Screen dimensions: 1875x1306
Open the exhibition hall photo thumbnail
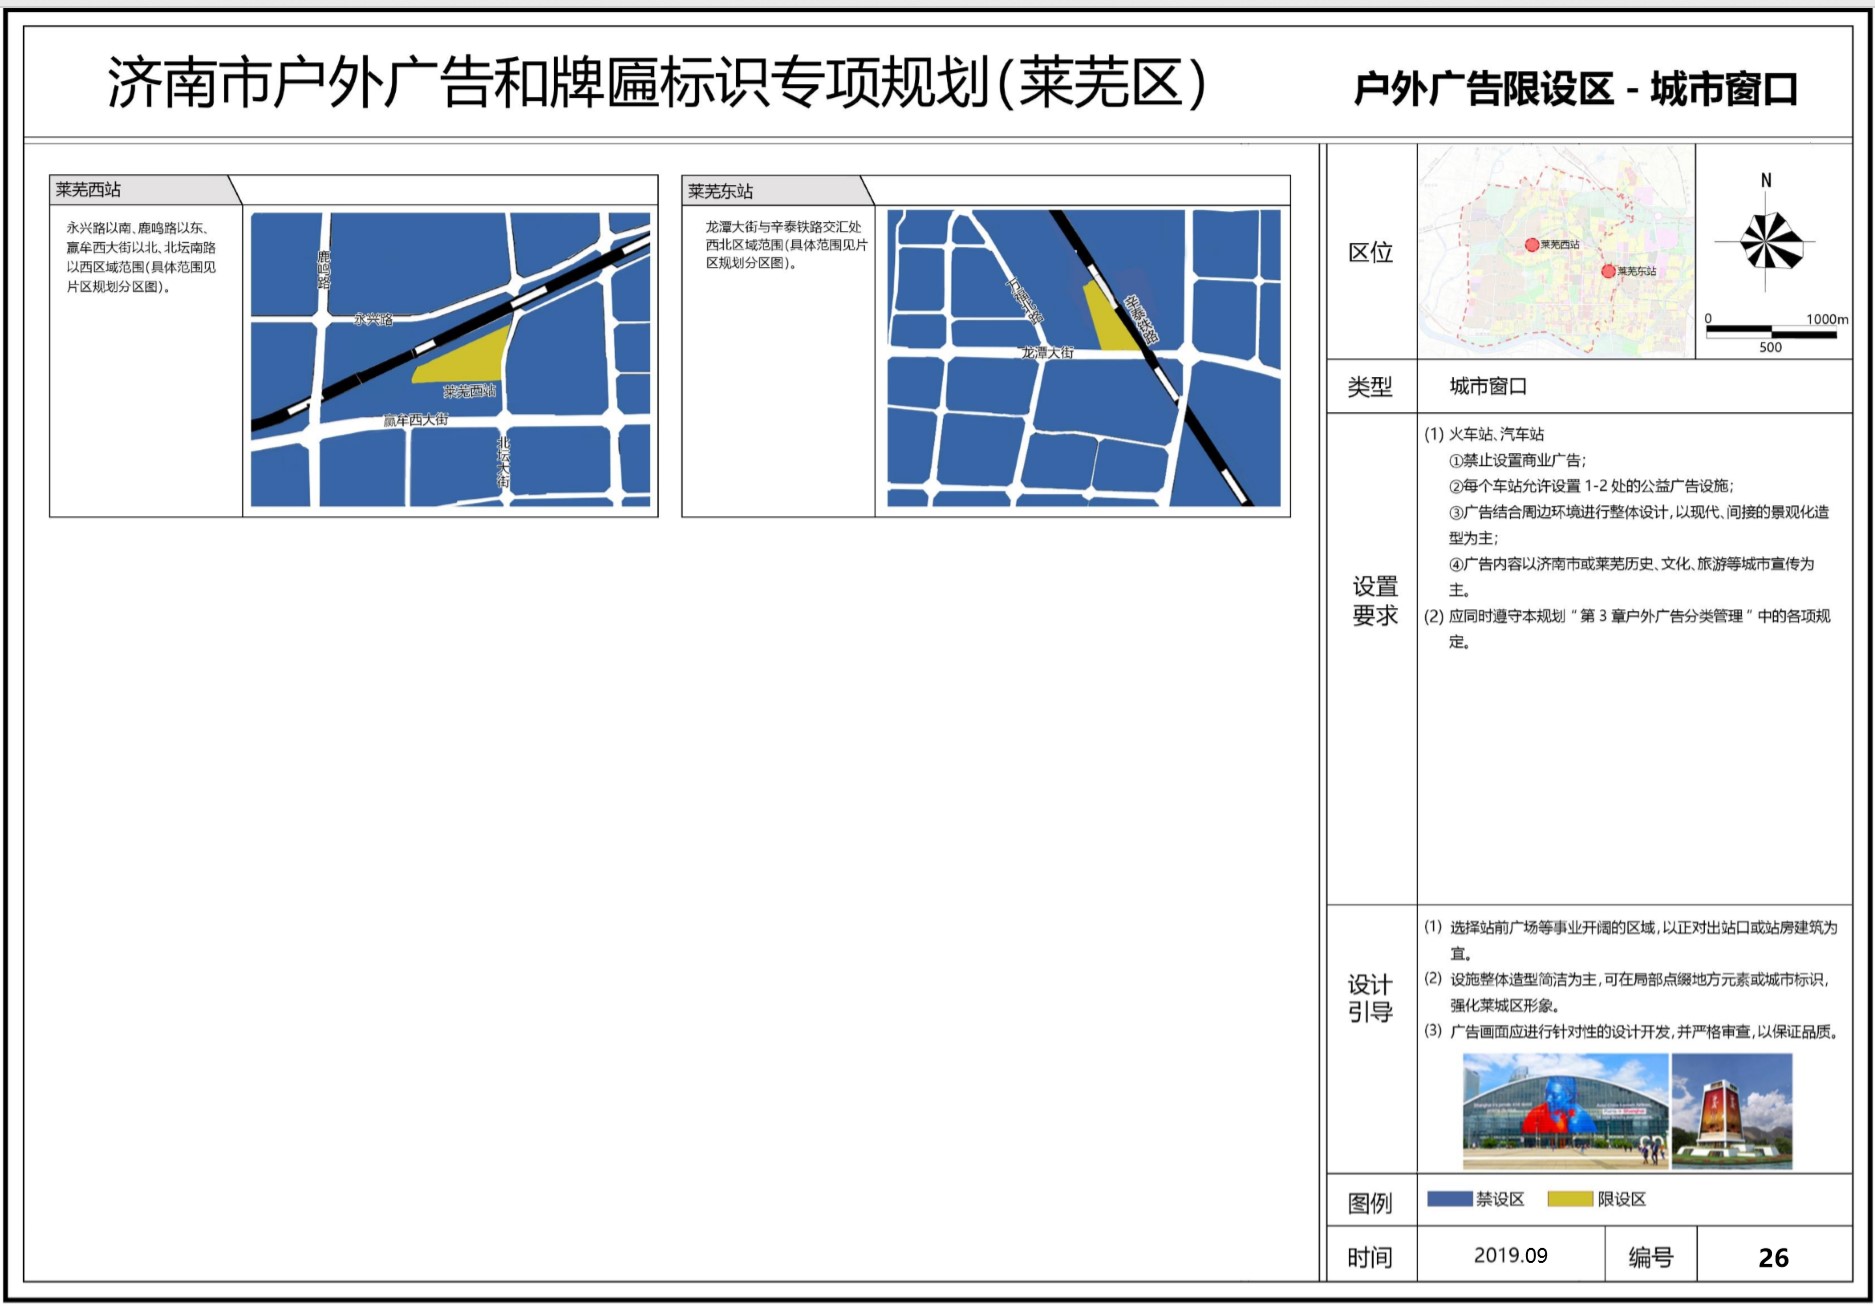point(1565,1111)
